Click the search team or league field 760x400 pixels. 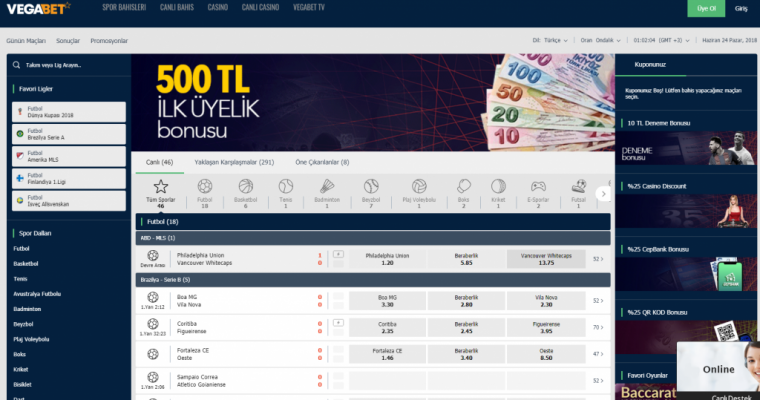(x=69, y=65)
